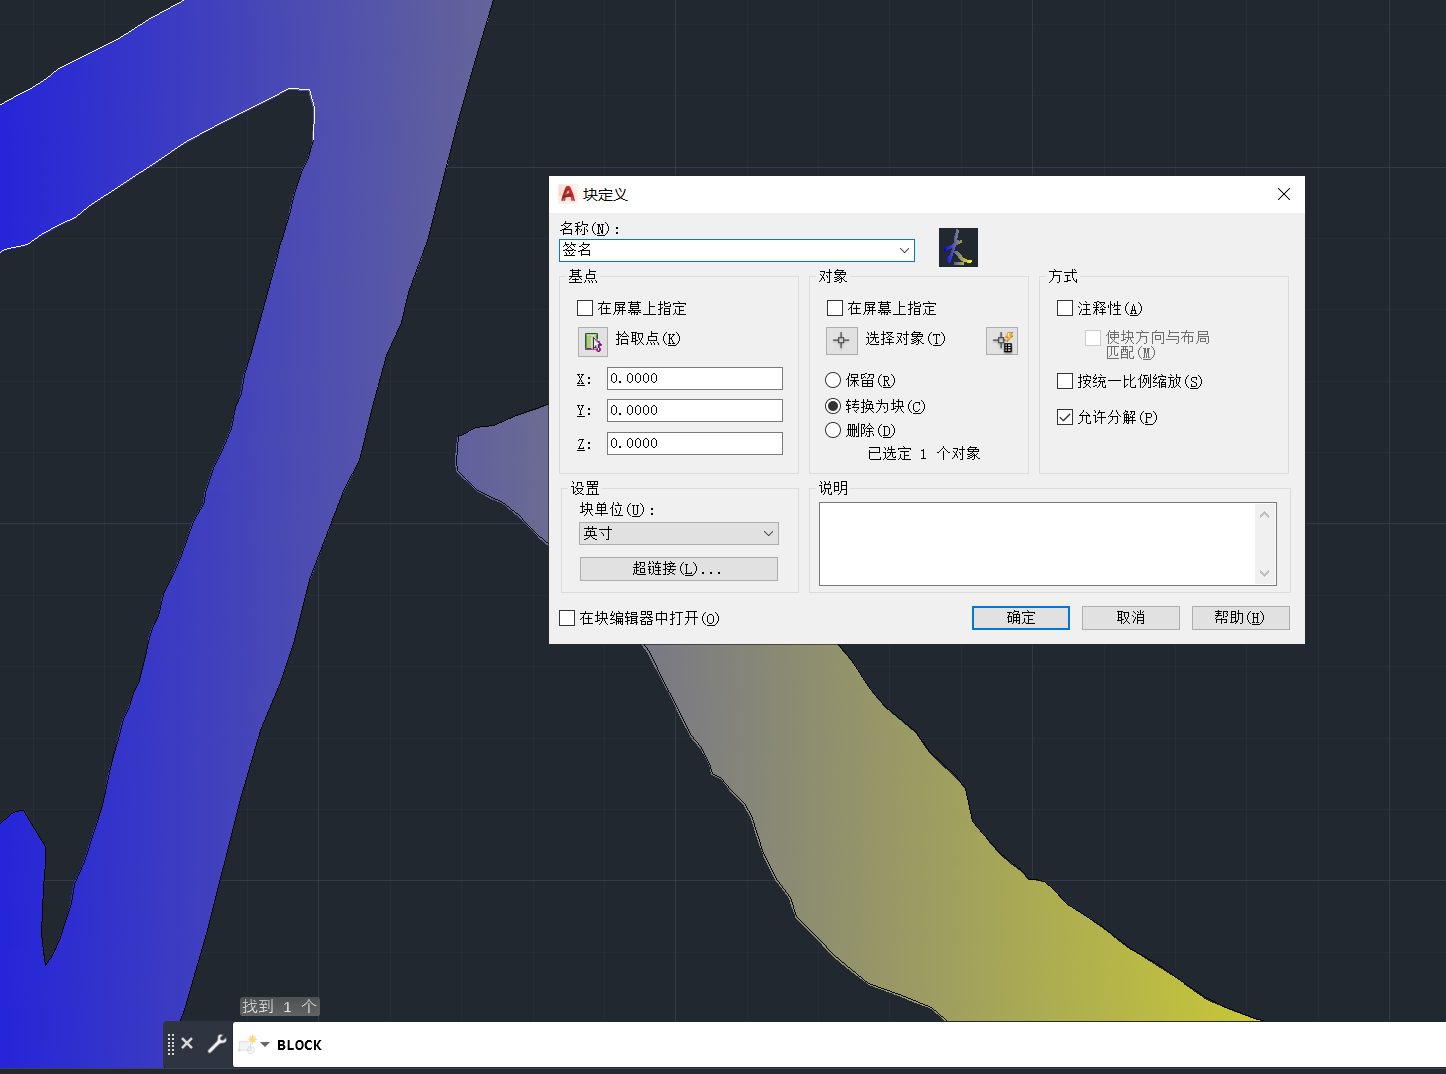Open the 超链接 dialog button
The height and width of the screenshot is (1074, 1446).
tap(678, 569)
